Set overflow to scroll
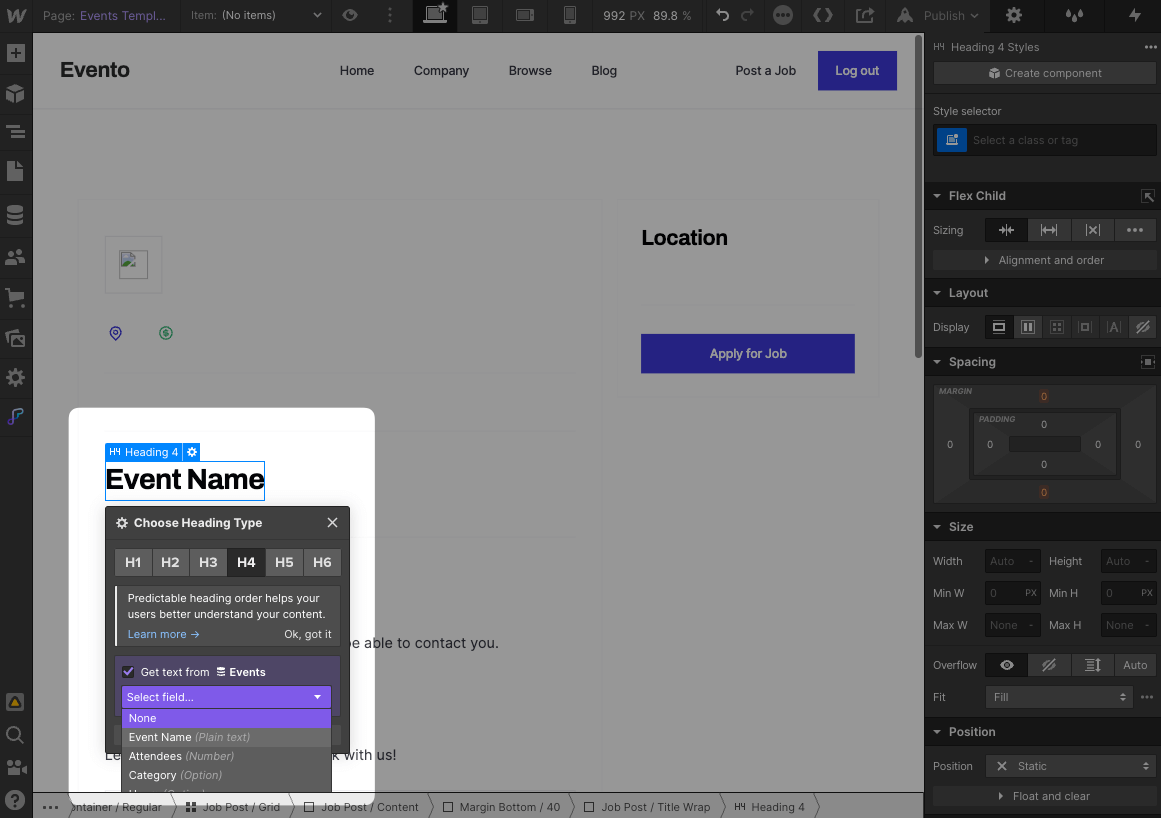1161x818 pixels. click(1092, 665)
